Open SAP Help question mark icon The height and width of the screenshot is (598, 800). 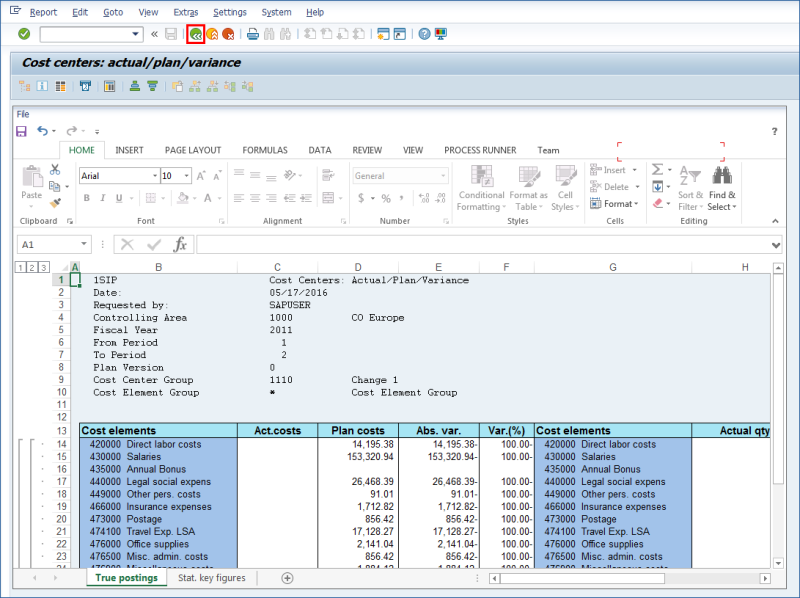pyautogui.click(x=424, y=34)
